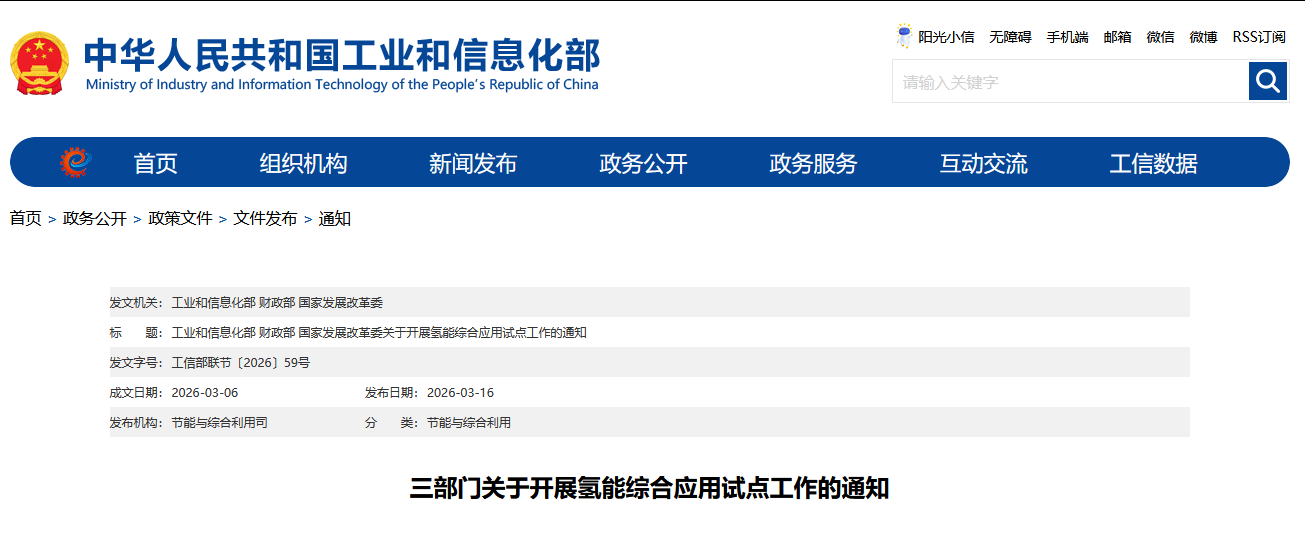Open the 首页 navigation menu item
This screenshot has height=538, width=1305.
point(156,164)
